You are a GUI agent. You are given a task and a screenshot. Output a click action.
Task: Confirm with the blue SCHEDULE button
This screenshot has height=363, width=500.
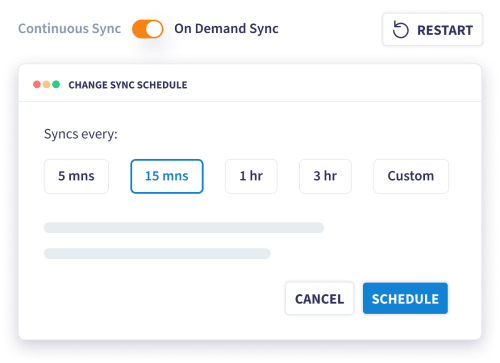click(405, 298)
